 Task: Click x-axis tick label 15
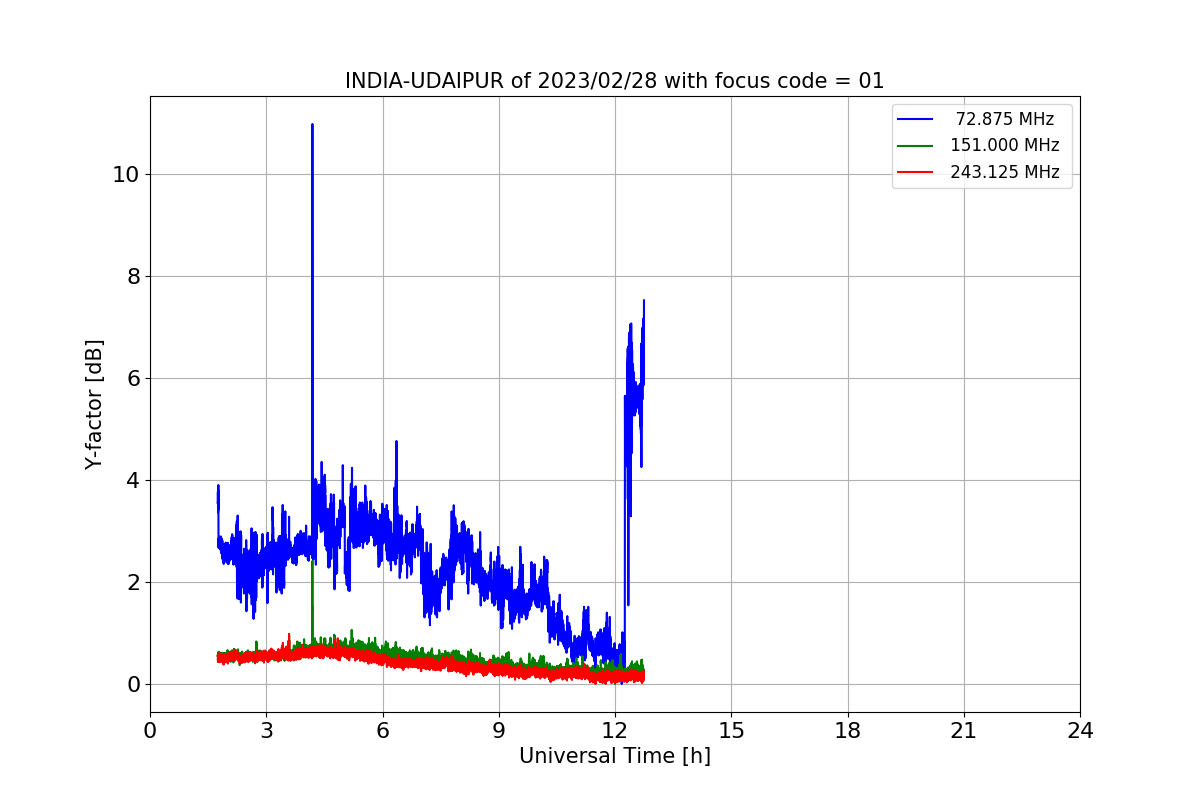tap(731, 731)
